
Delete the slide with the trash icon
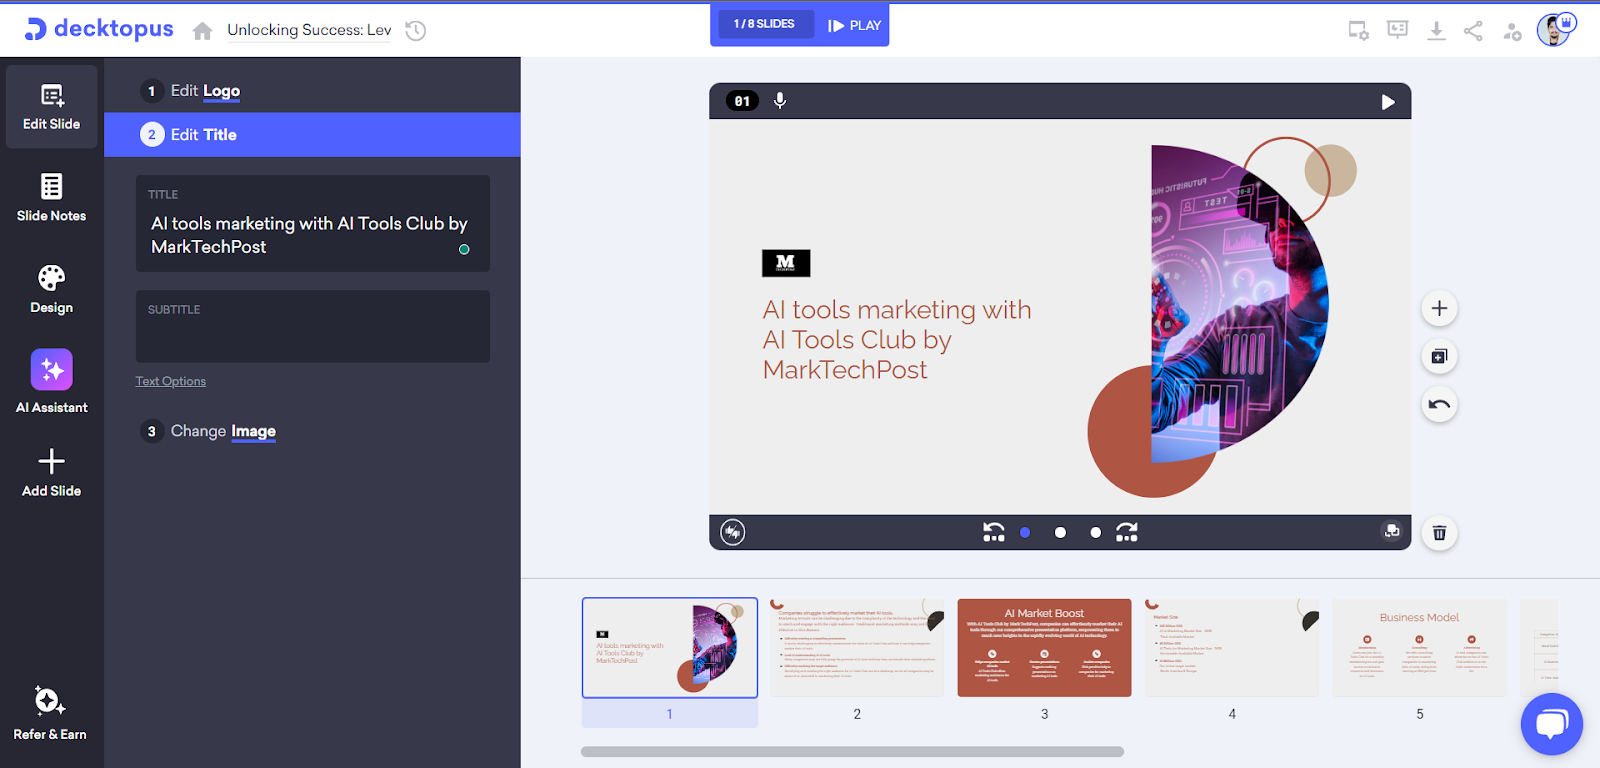click(x=1439, y=533)
